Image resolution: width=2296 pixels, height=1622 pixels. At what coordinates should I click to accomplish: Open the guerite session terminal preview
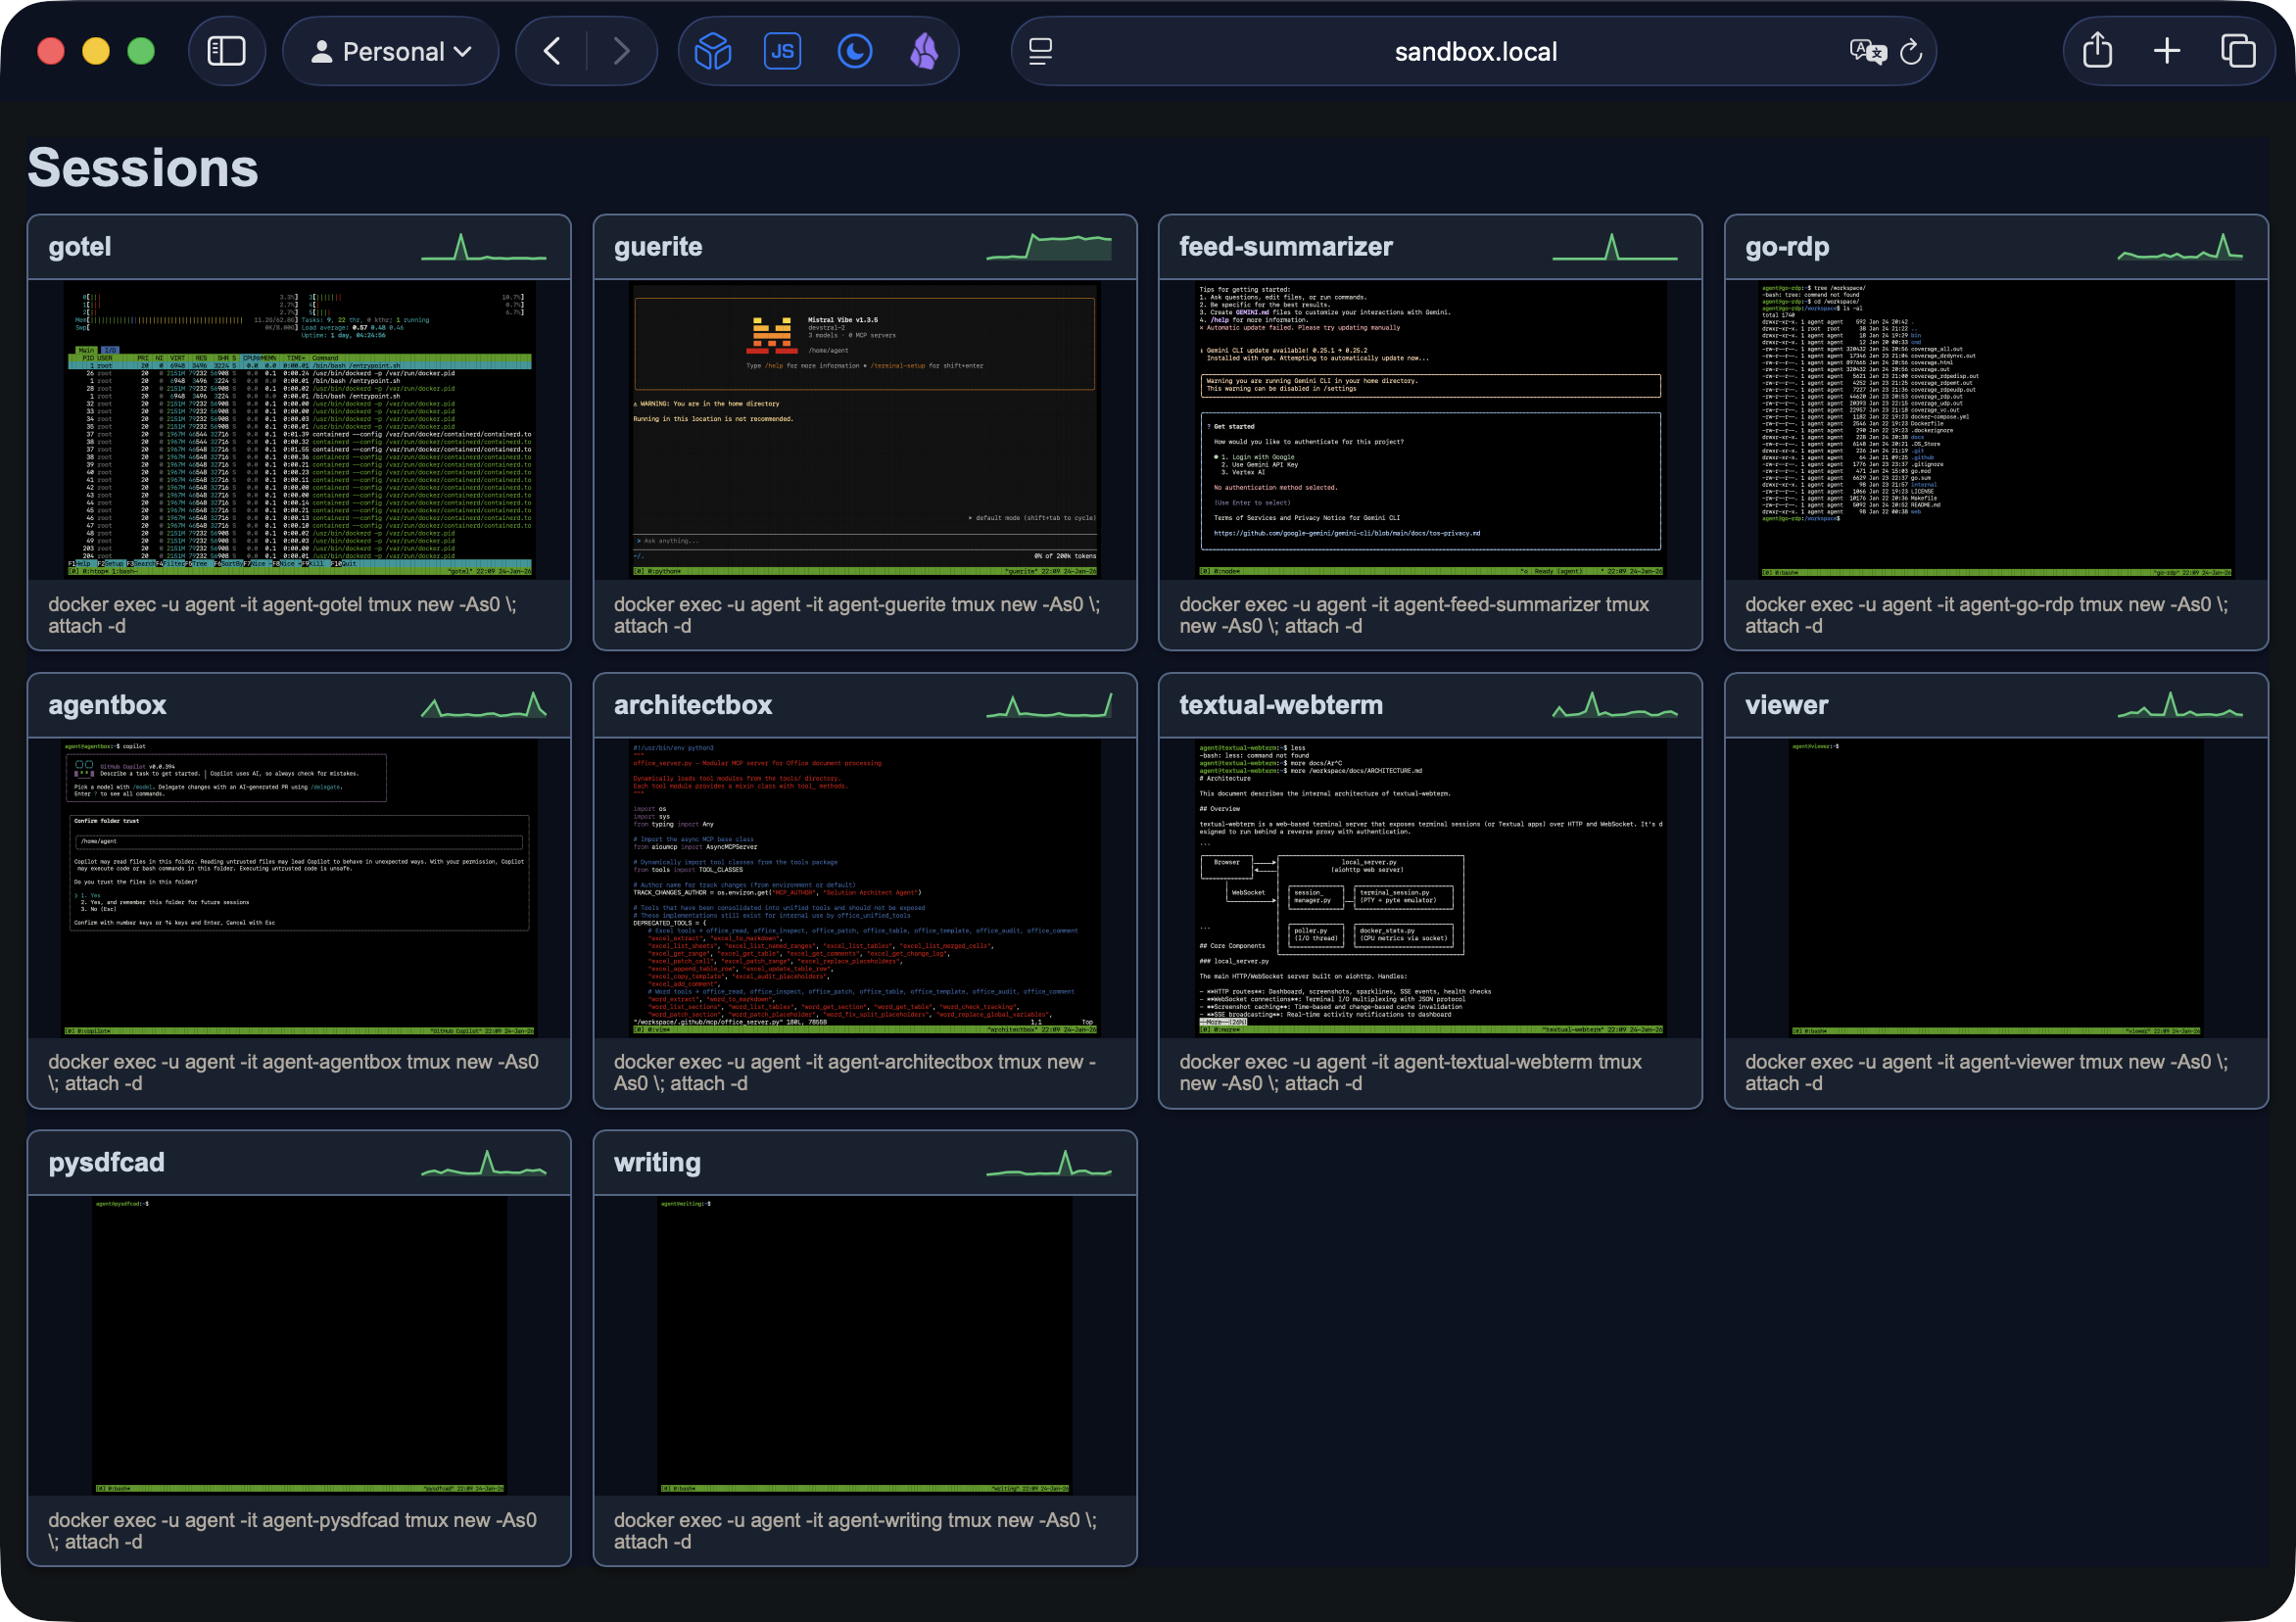click(865, 429)
